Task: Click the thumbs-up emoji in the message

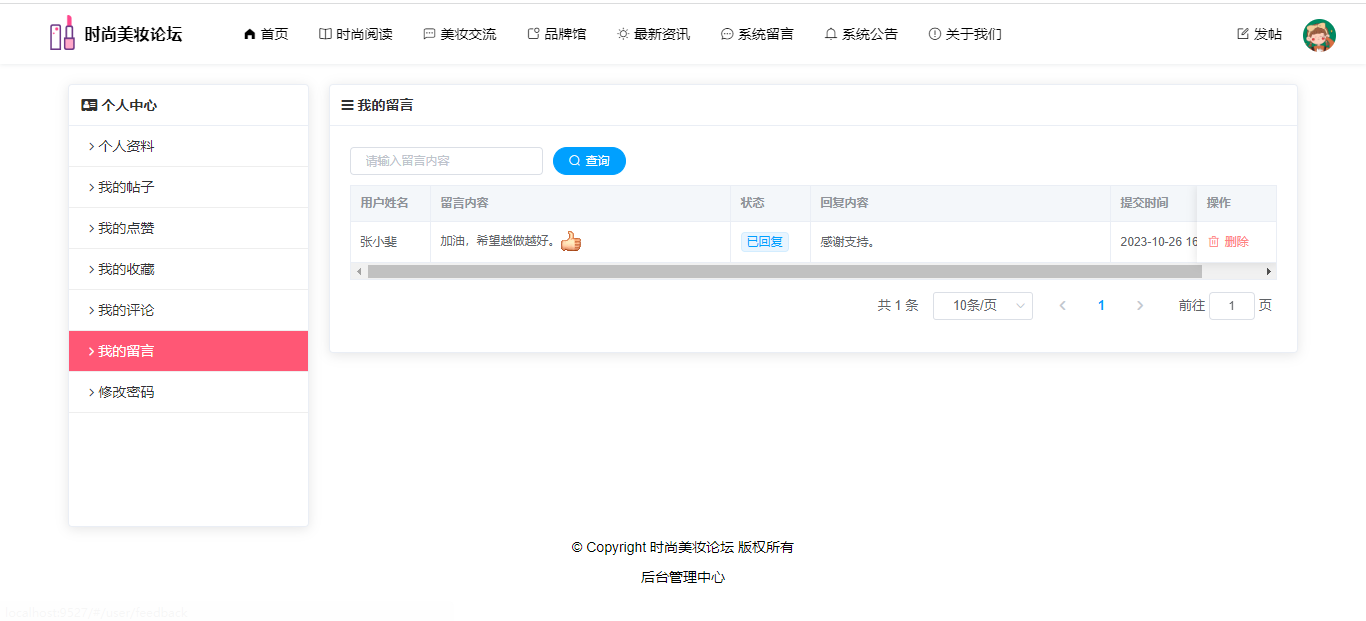Action: click(x=571, y=242)
